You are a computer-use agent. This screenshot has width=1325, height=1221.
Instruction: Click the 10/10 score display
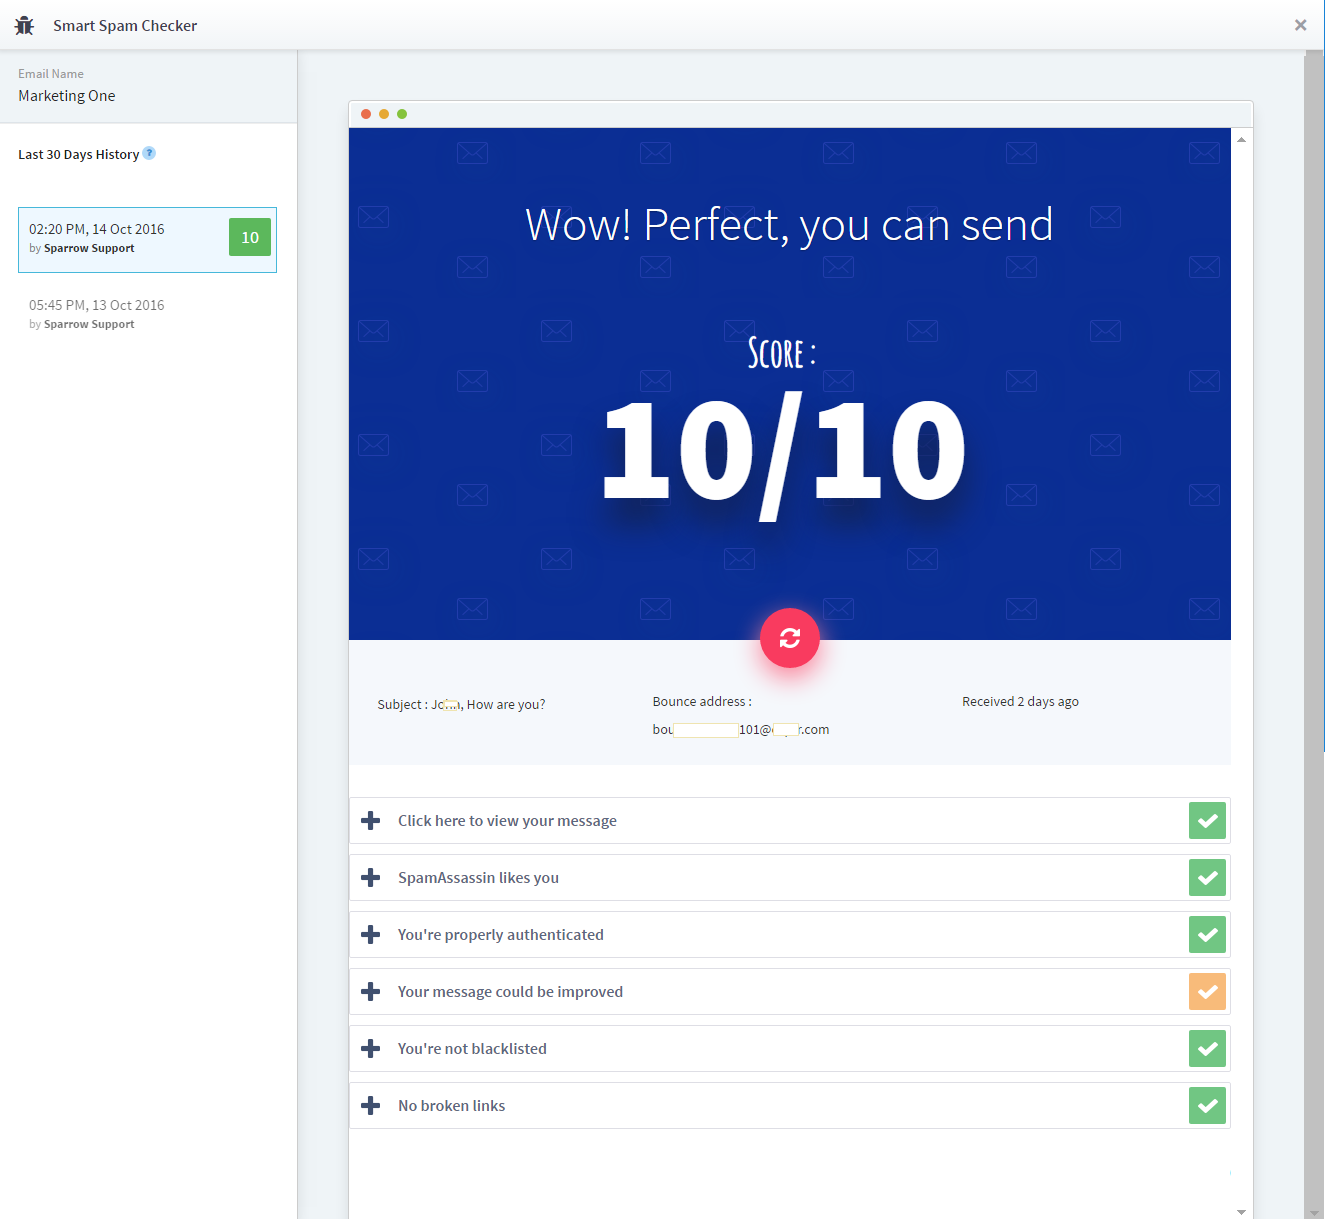click(x=784, y=455)
